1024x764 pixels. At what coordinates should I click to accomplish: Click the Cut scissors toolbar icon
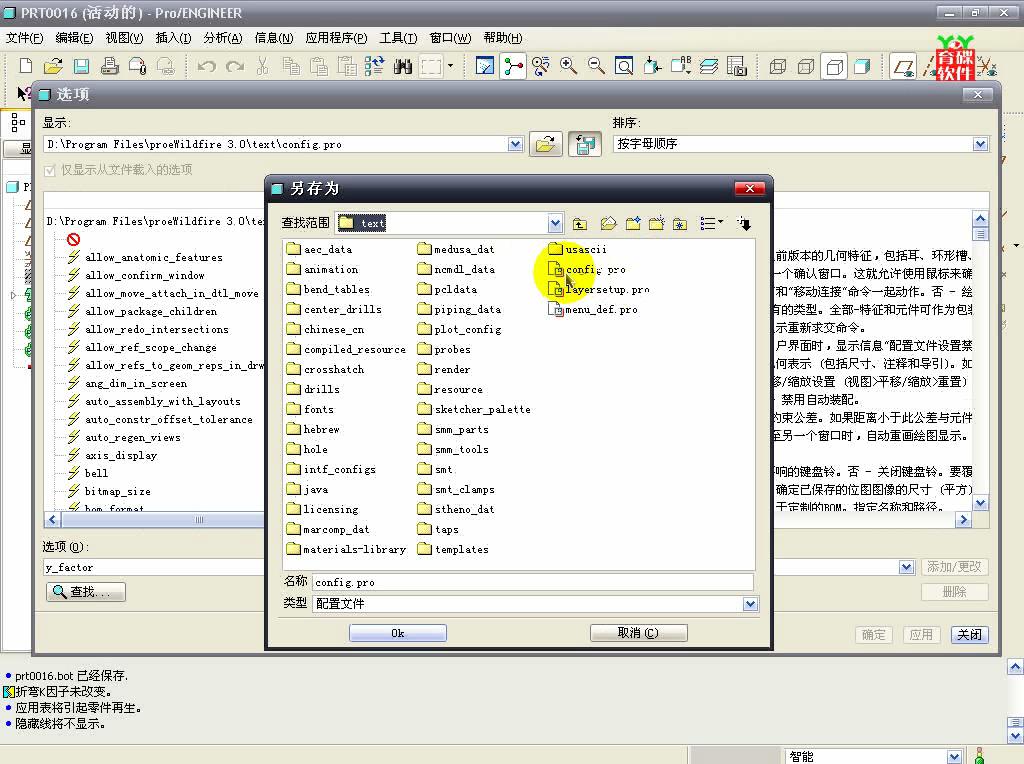click(x=263, y=66)
